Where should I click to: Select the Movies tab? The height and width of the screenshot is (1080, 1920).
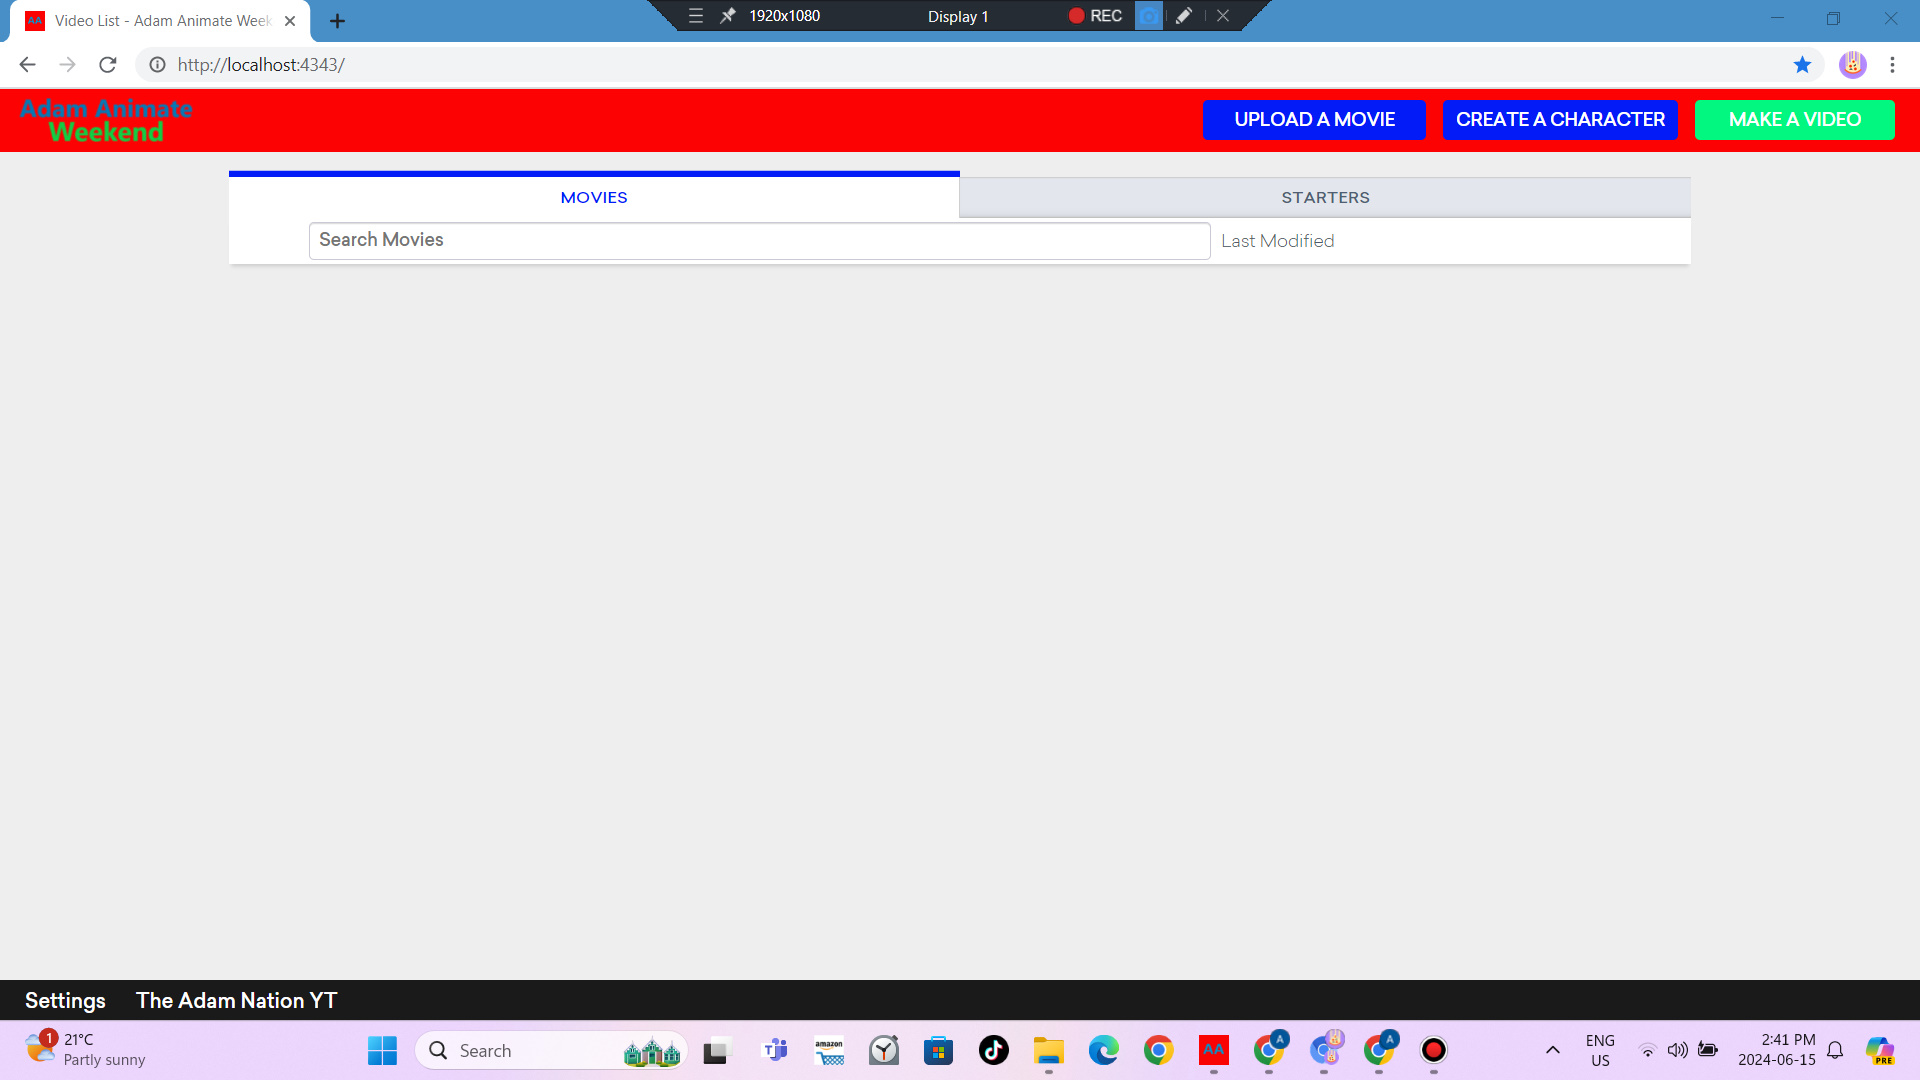click(594, 198)
